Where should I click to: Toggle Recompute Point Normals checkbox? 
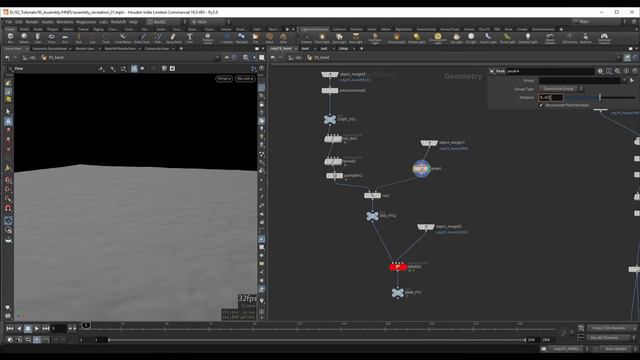541,105
